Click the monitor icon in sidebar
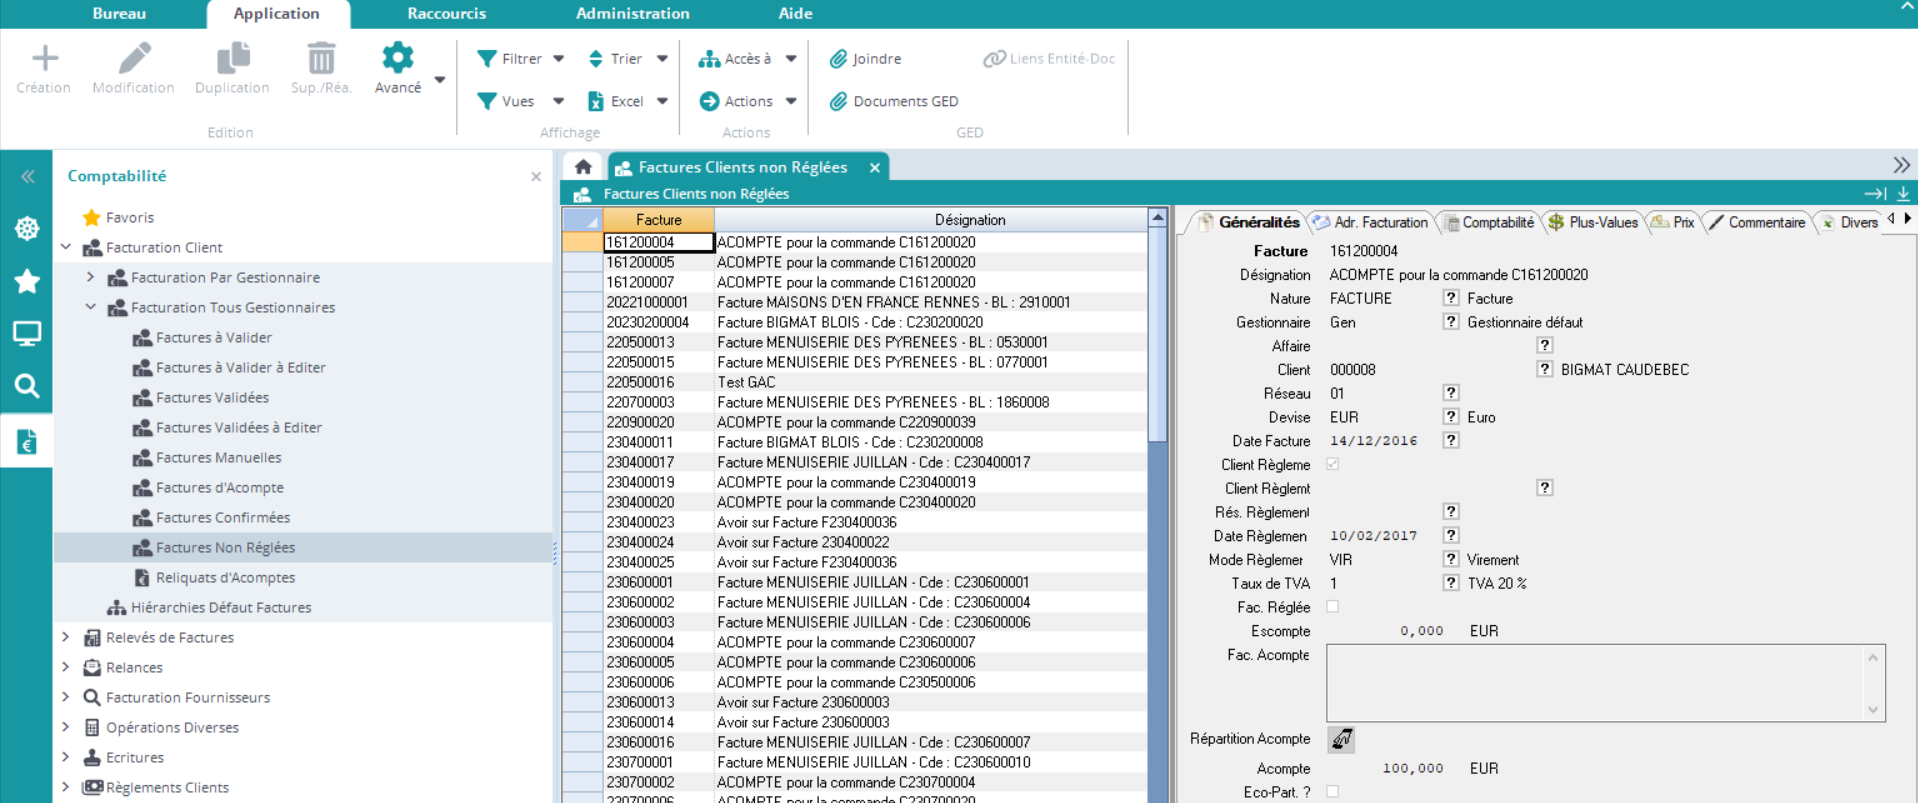The image size is (1918, 803). click(x=27, y=334)
